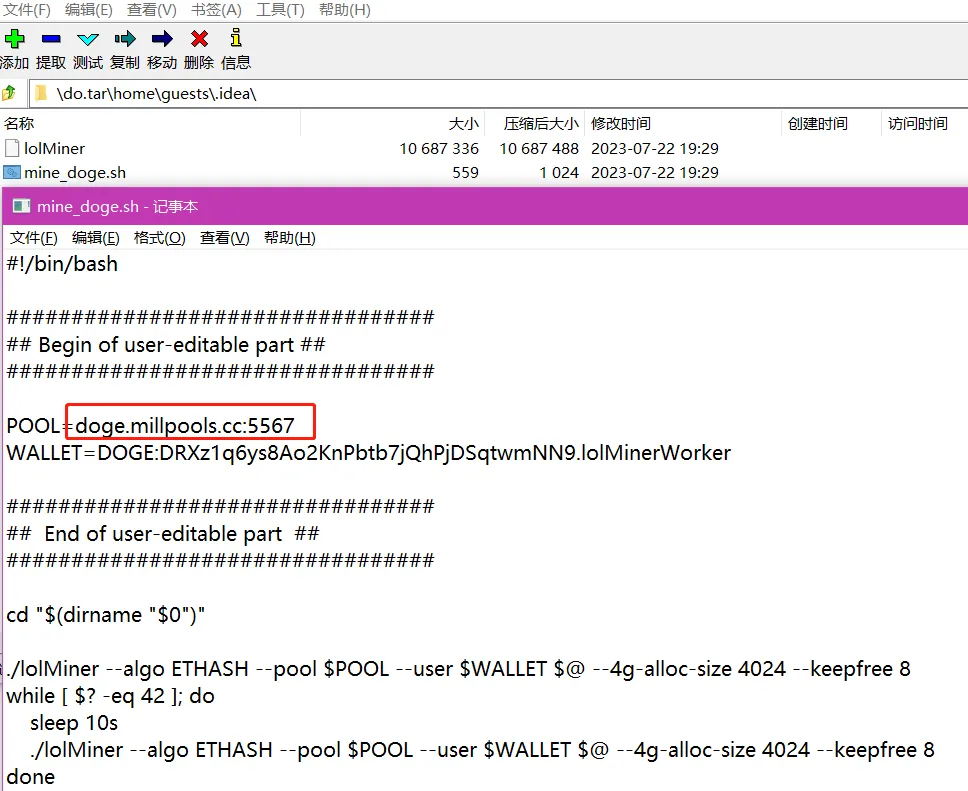This screenshot has width=968, height=791.
Task: Open Notepad Help (帮助) menu
Action: click(x=289, y=238)
